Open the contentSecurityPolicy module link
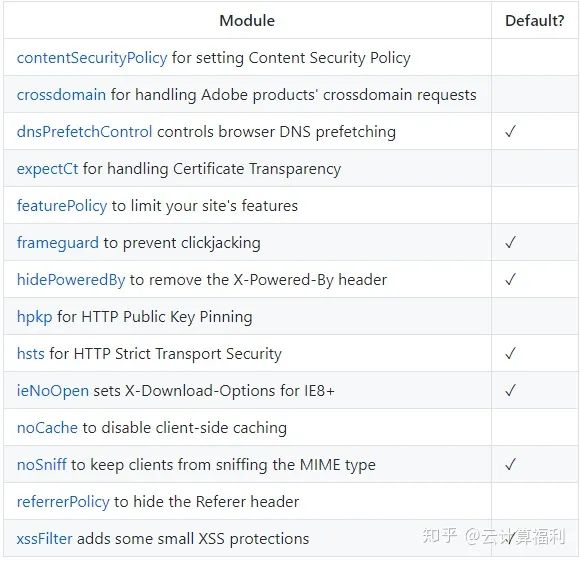 click(92, 58)
